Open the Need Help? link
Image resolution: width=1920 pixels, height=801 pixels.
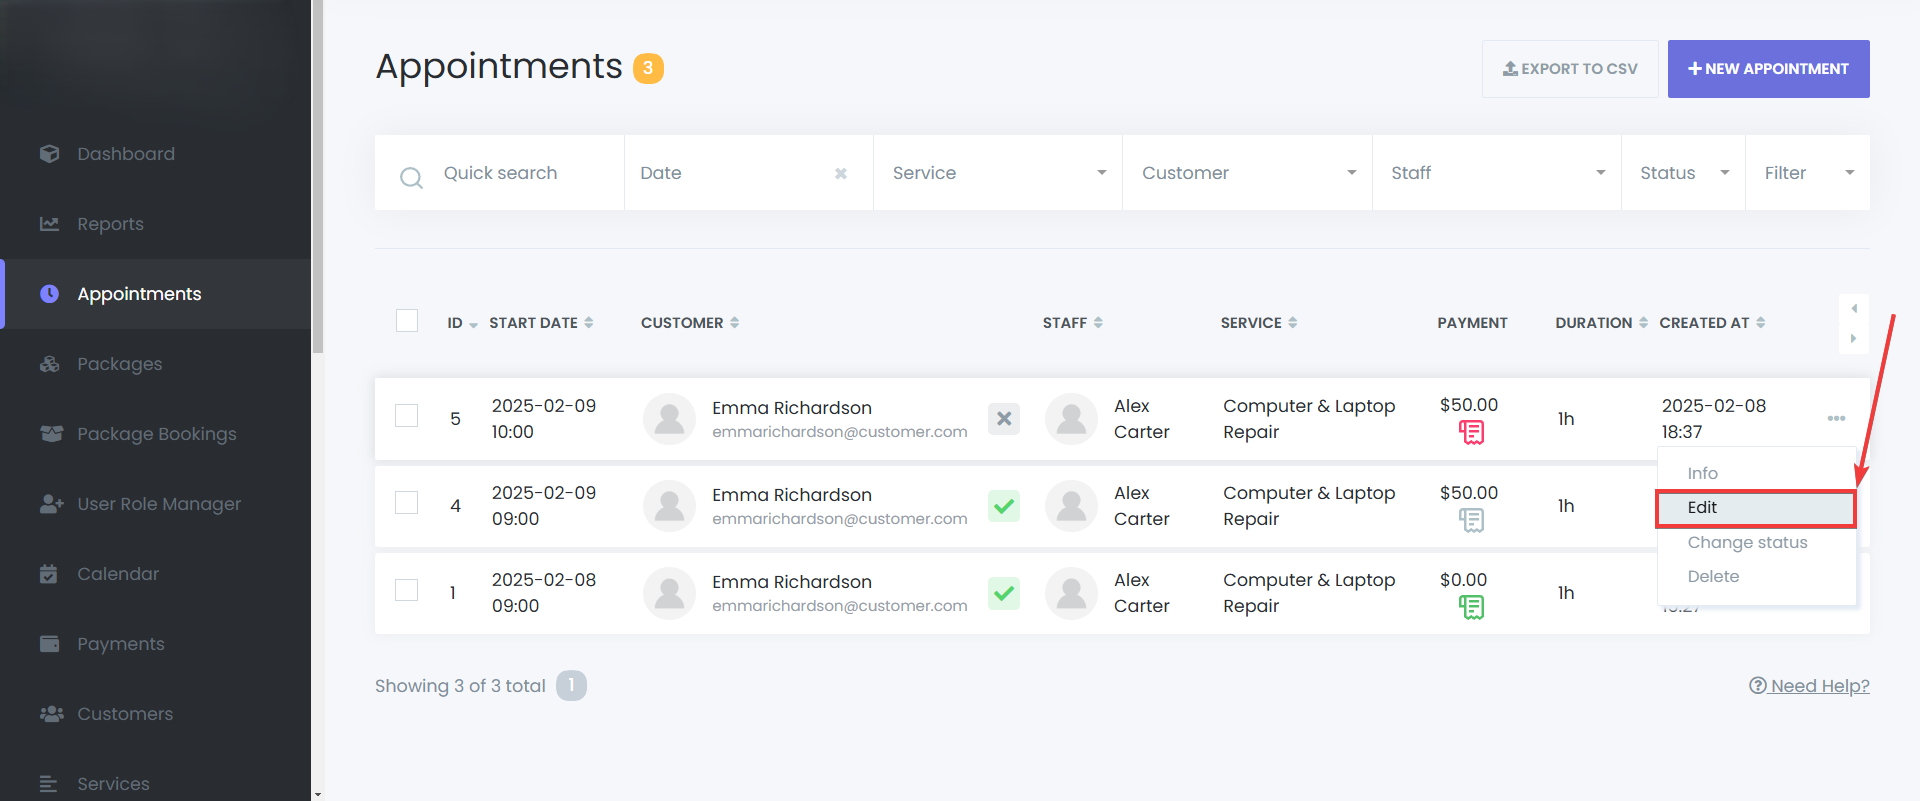pos(1809,686)
